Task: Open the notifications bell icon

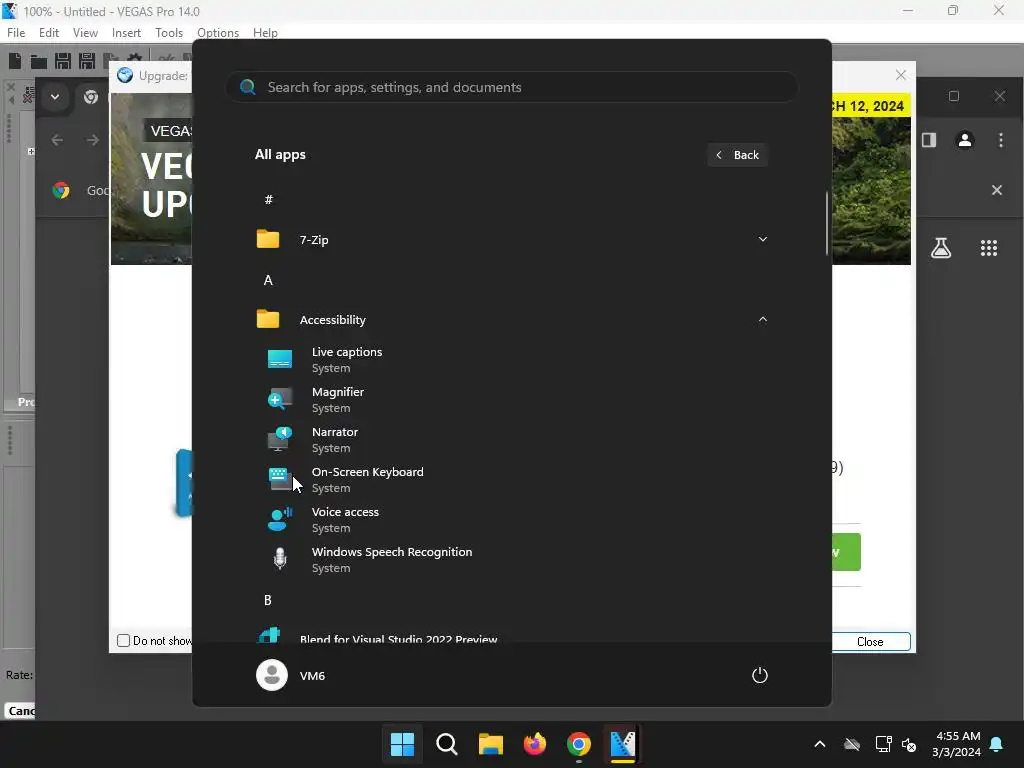Action: pos(997,744)
